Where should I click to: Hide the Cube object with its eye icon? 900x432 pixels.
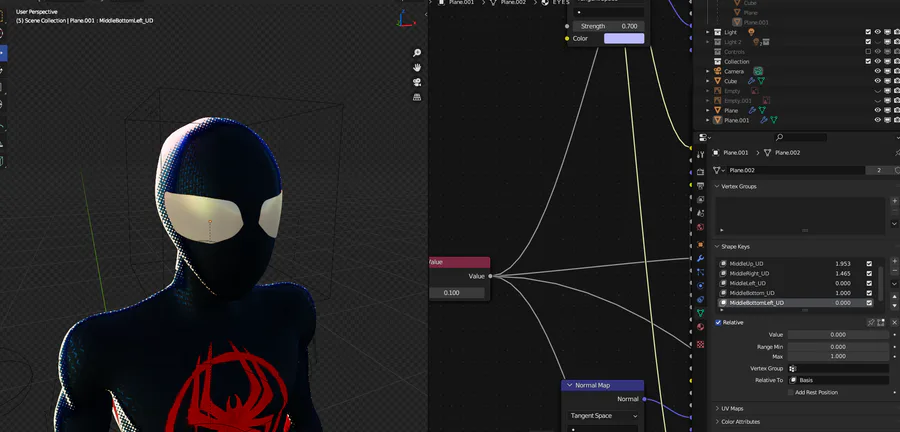[x=878, y=81]
